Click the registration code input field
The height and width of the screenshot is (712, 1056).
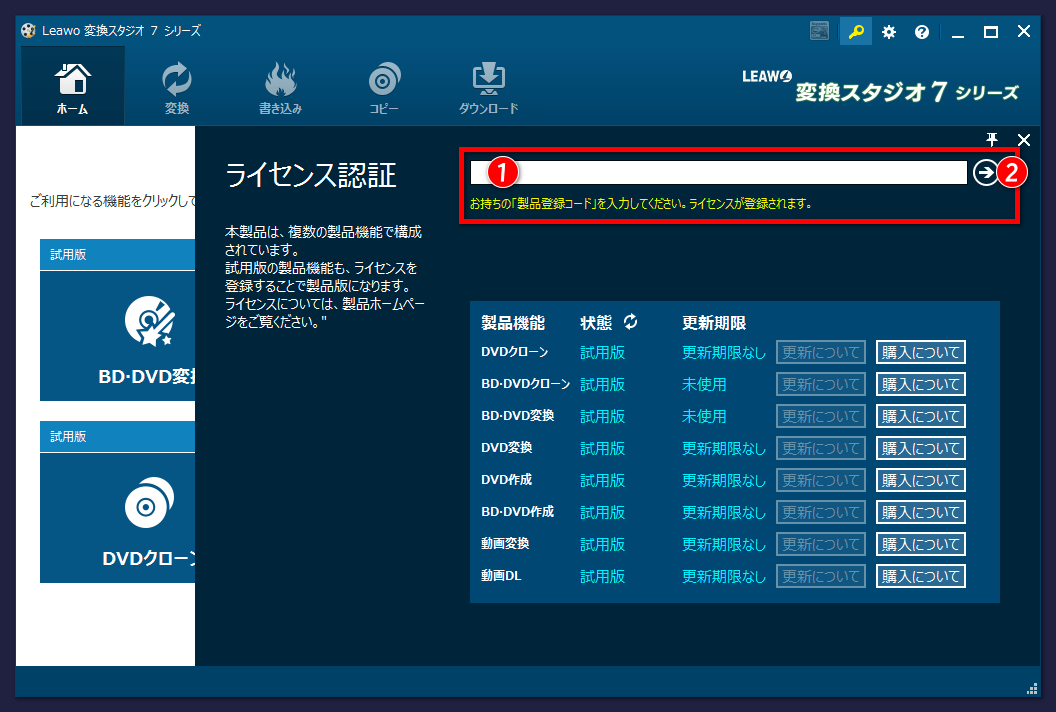pos(719,172)
